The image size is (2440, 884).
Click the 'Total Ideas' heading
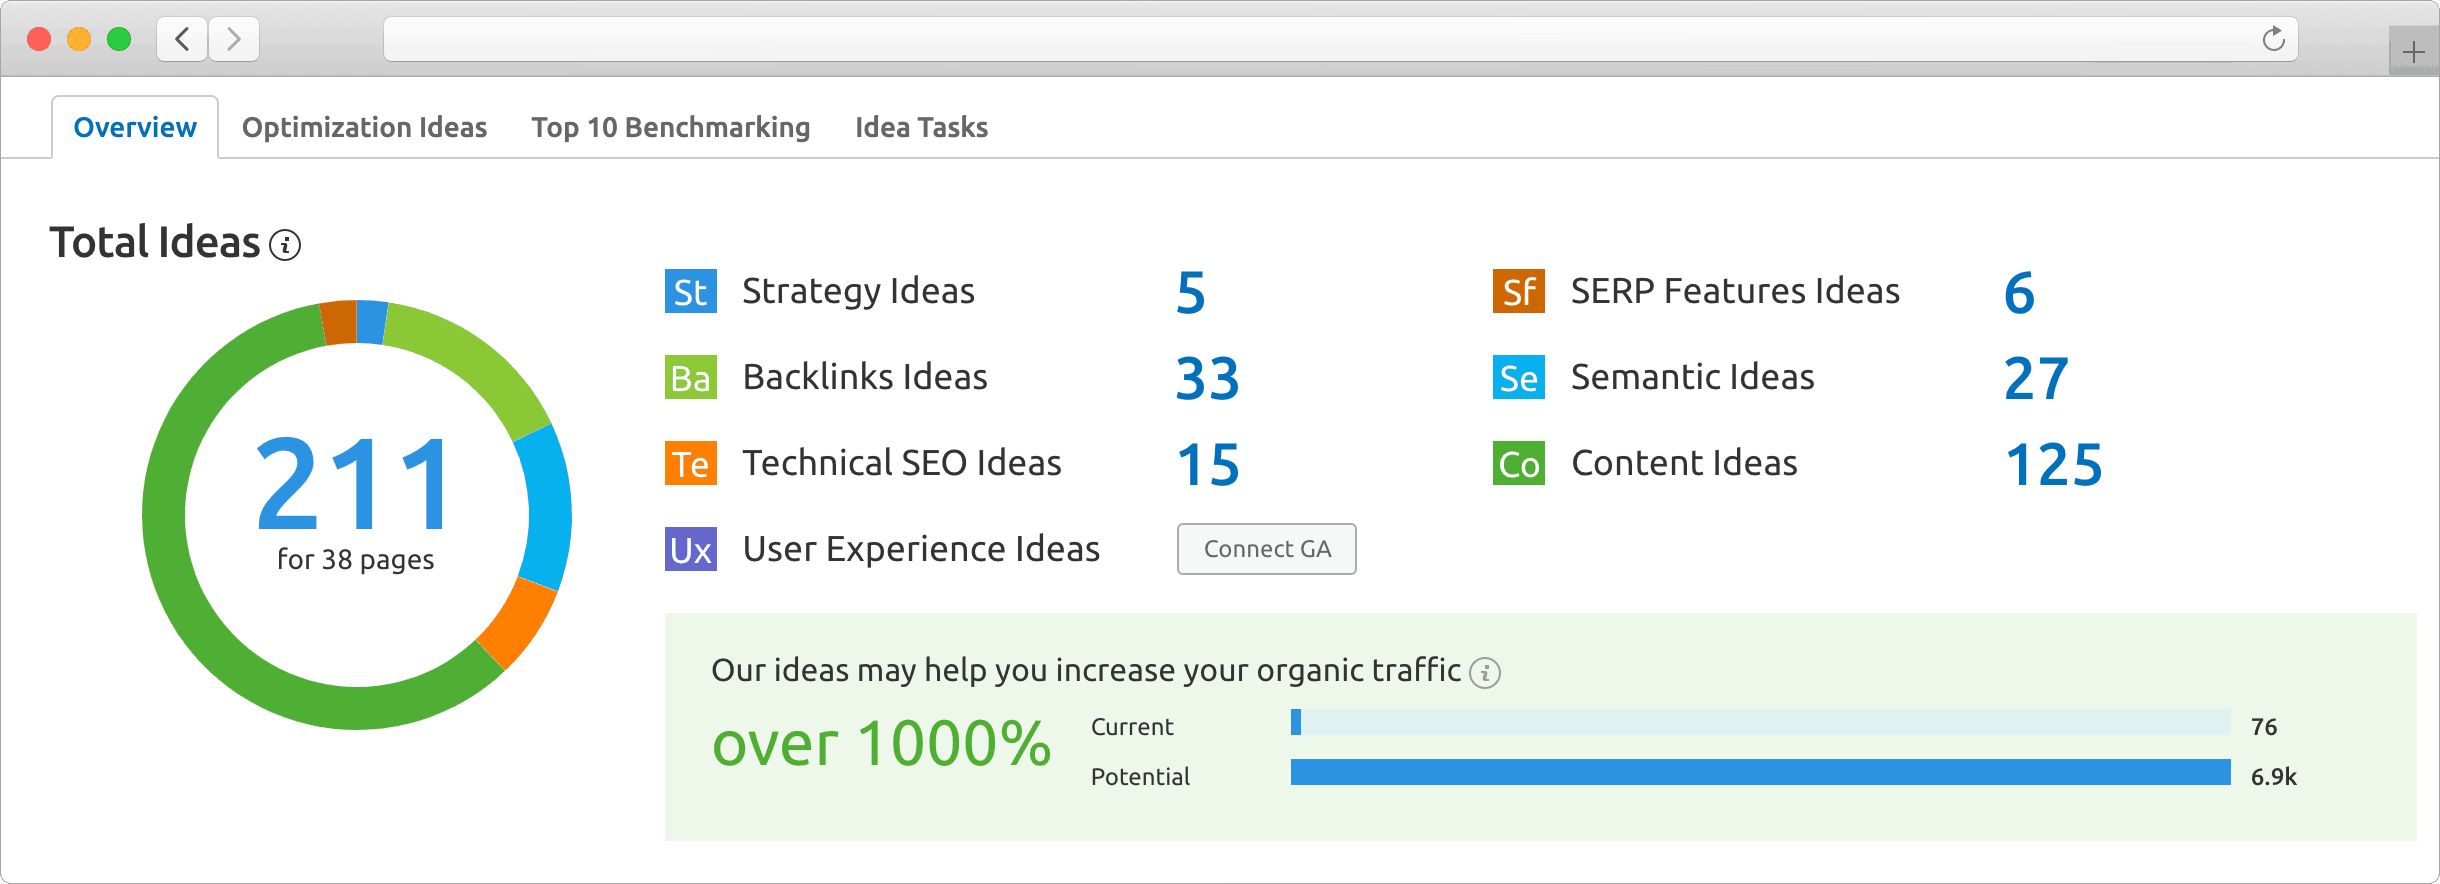click(x=155, y=243)
